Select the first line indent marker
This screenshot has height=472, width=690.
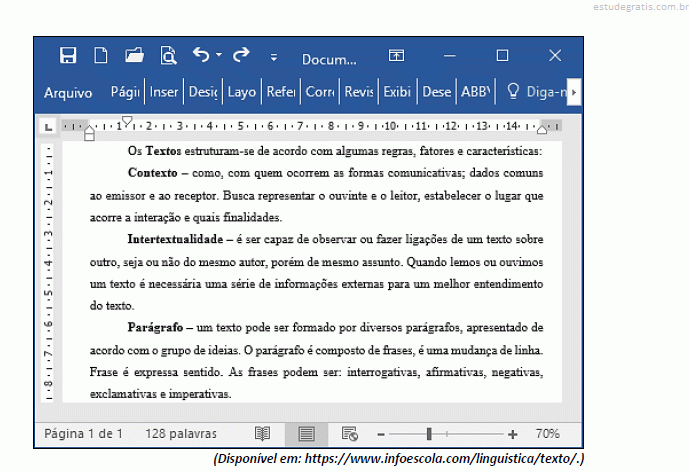(x=127, y=121)
